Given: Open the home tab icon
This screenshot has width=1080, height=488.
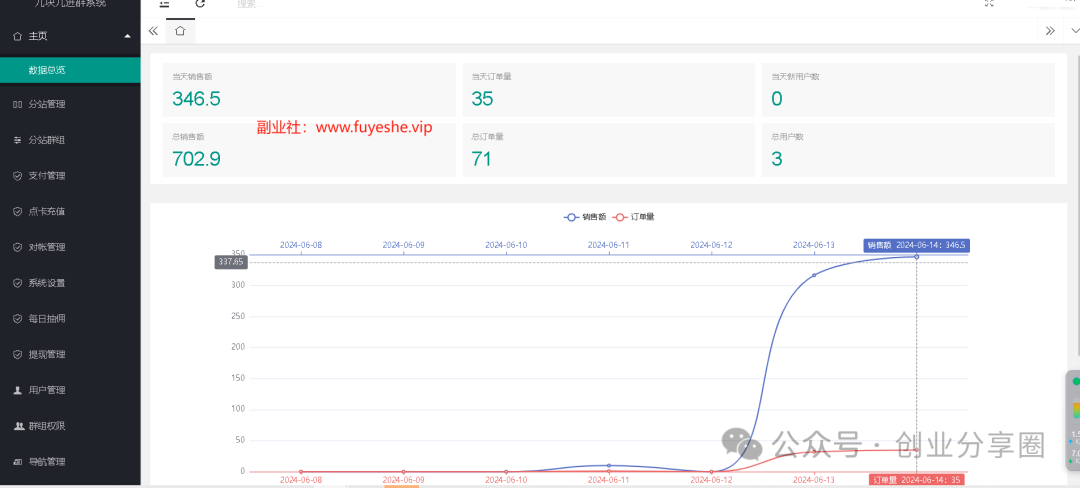Looking at the screenshot, I should 180,31.
